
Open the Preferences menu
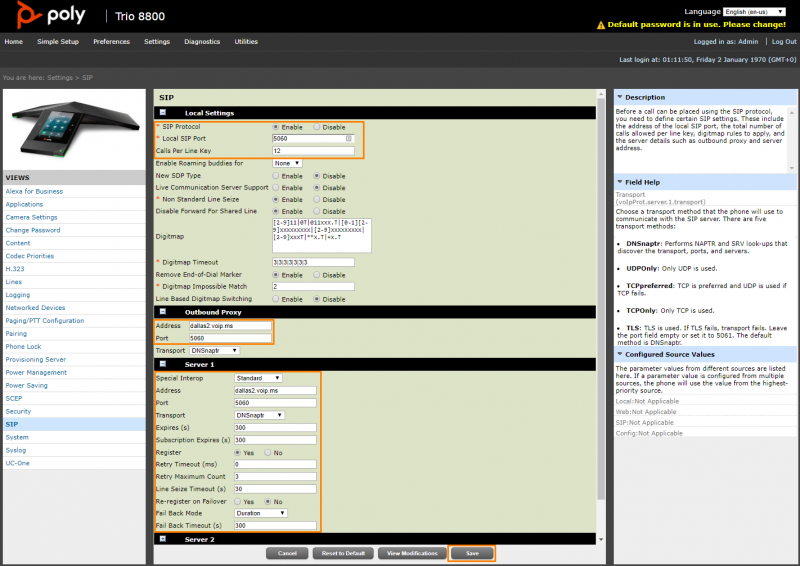[111, 42]
